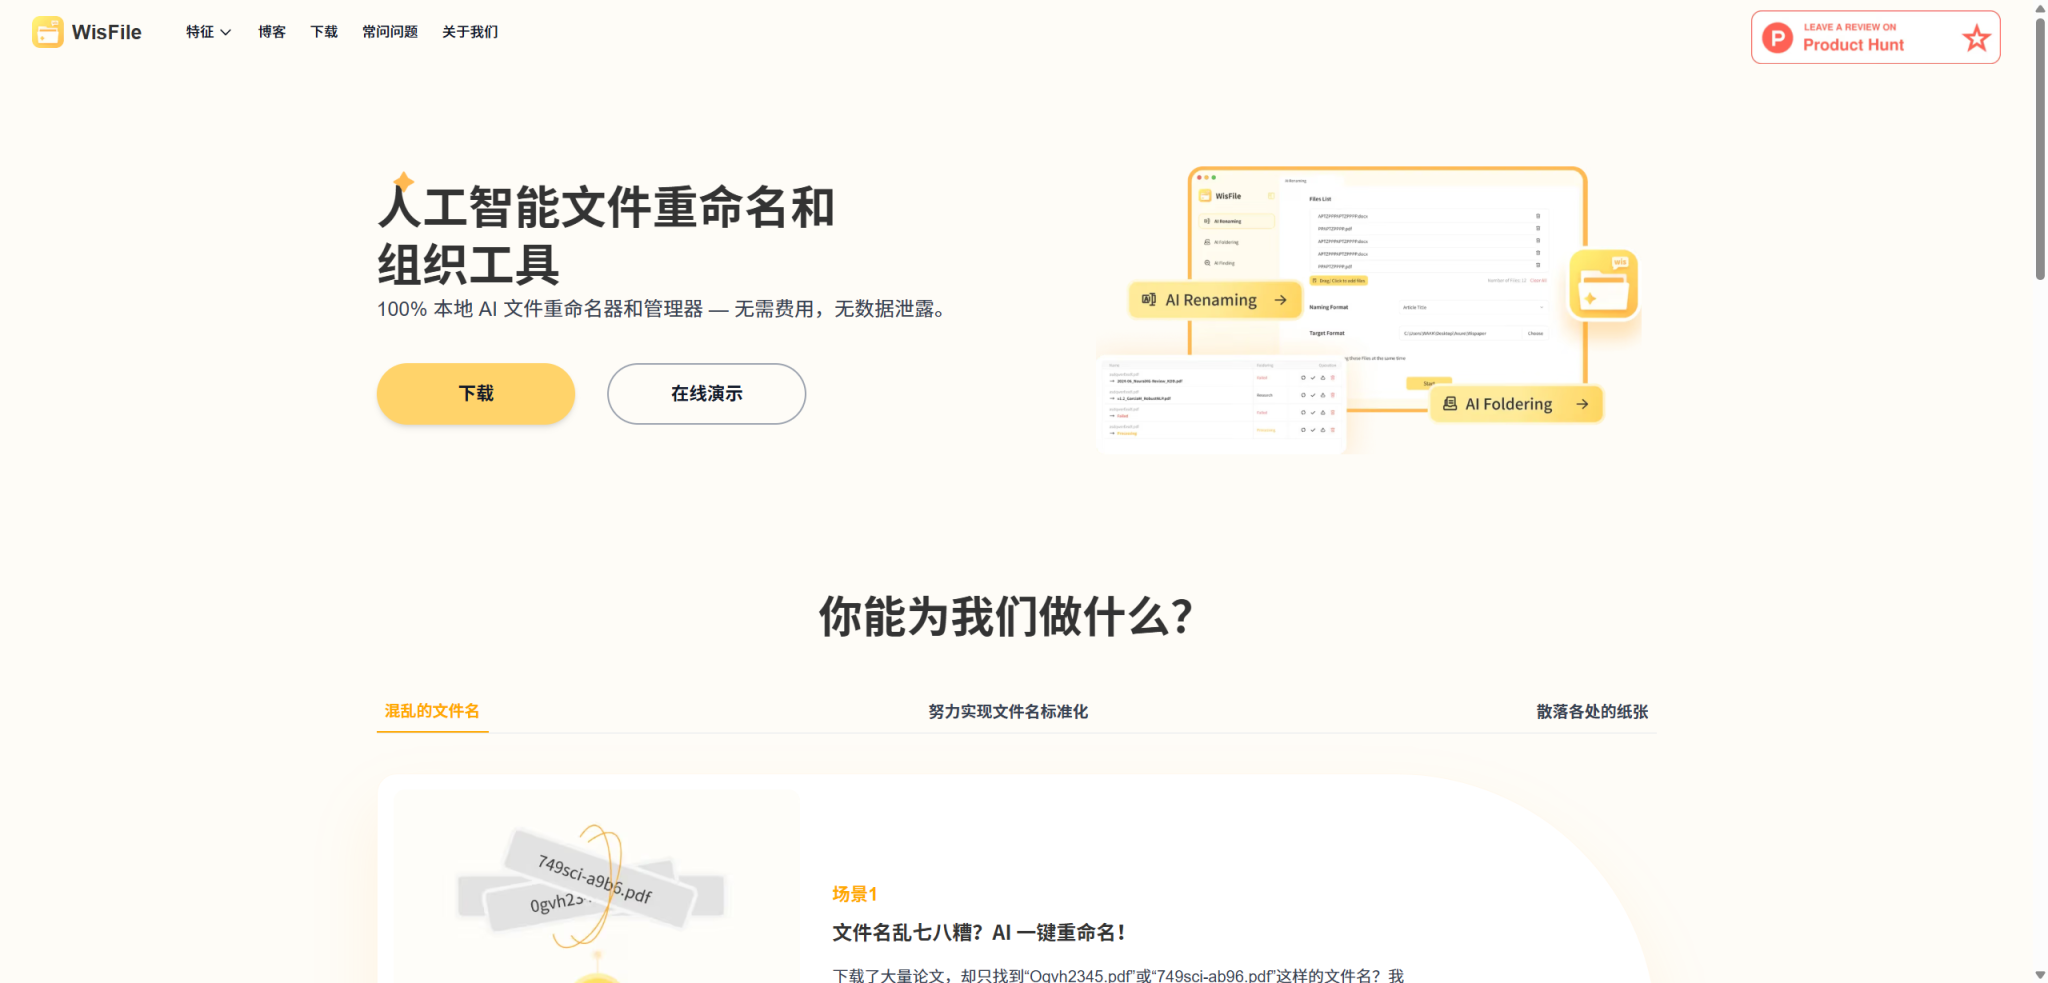This screenshot has height=983, width=2048.
Task: Click the AI Renaming badge
Action: point(1215,300)
